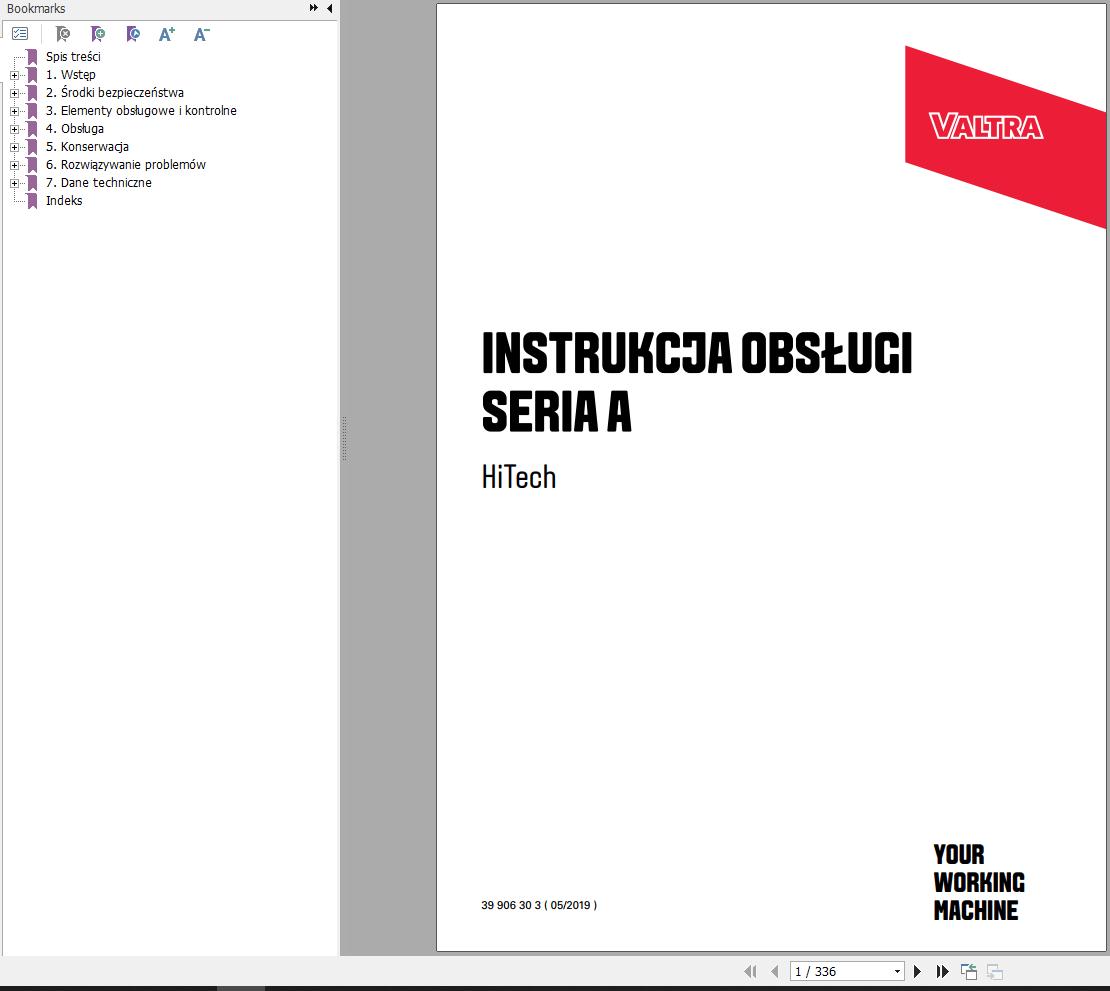Decrease bookmark text size
This screenshot has width=1110, height=991.
(x=202, y=34)
